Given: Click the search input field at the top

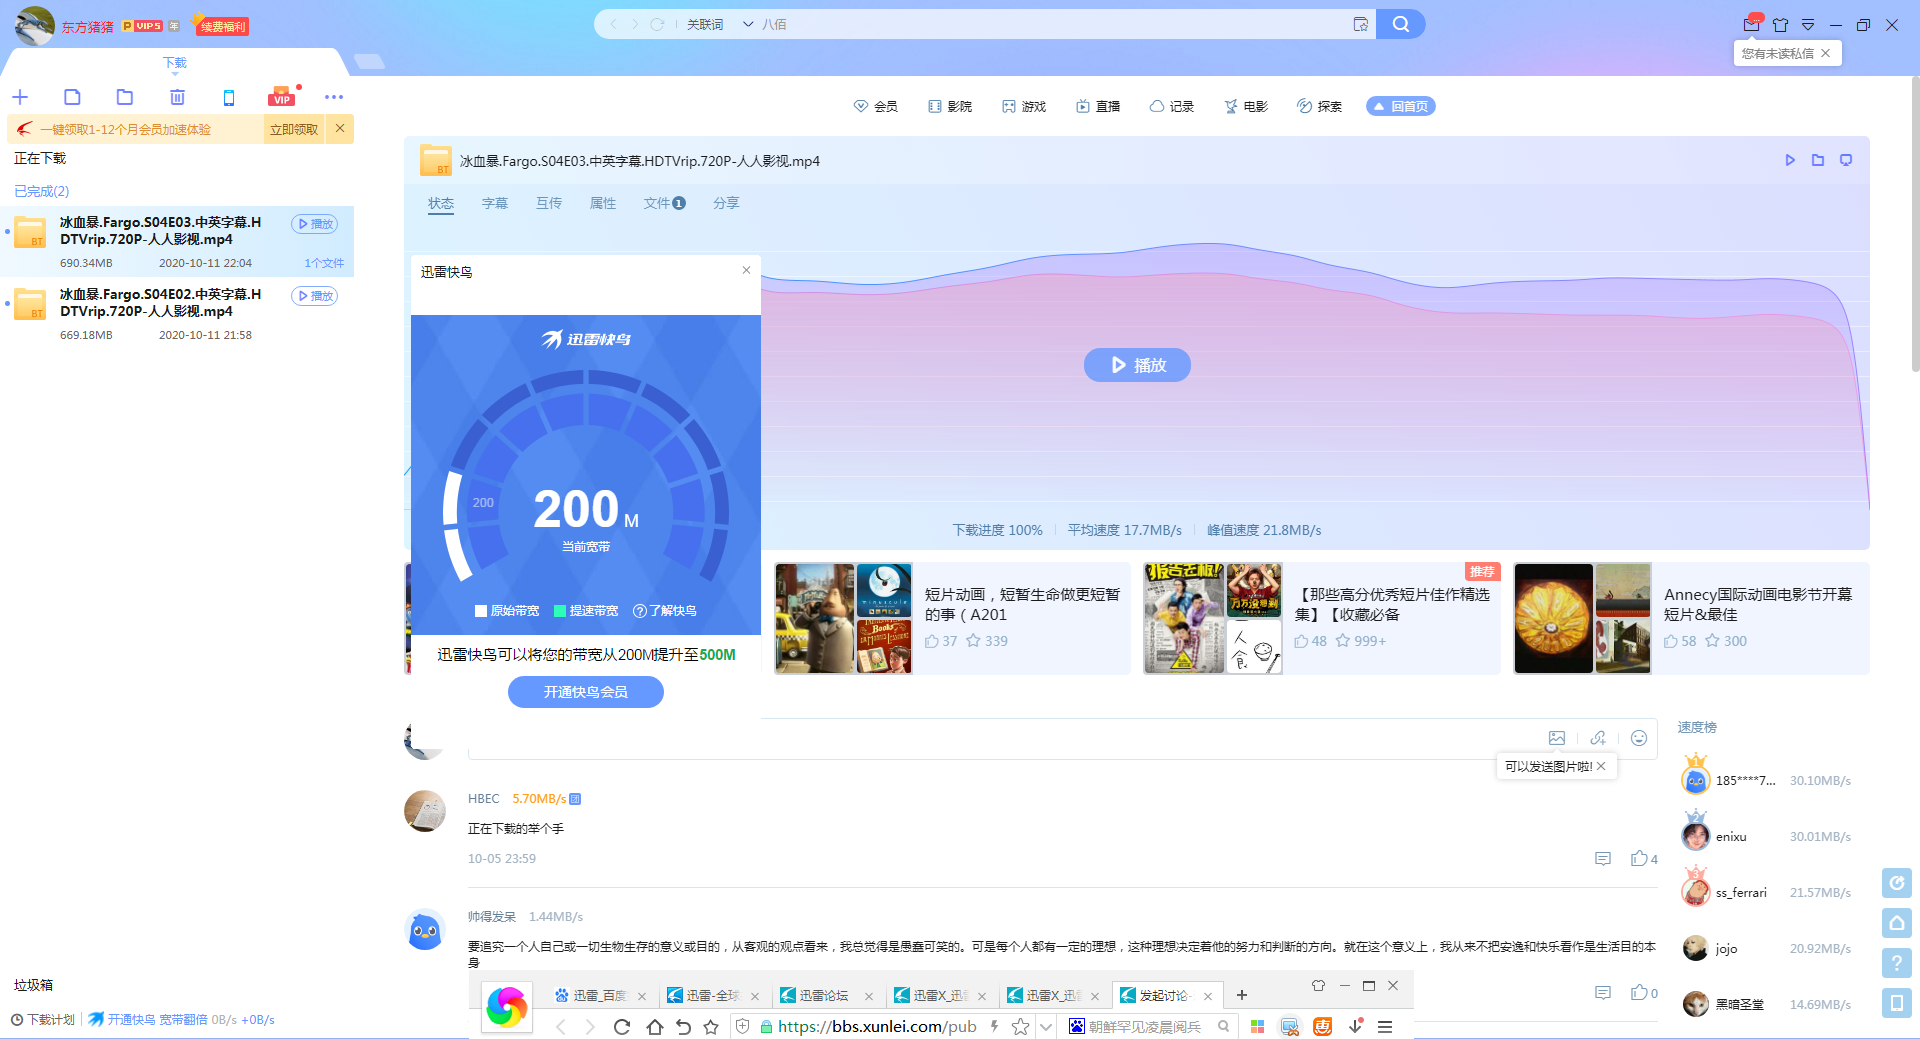Looking at the screenshot, I should [x=1050, y=24].
